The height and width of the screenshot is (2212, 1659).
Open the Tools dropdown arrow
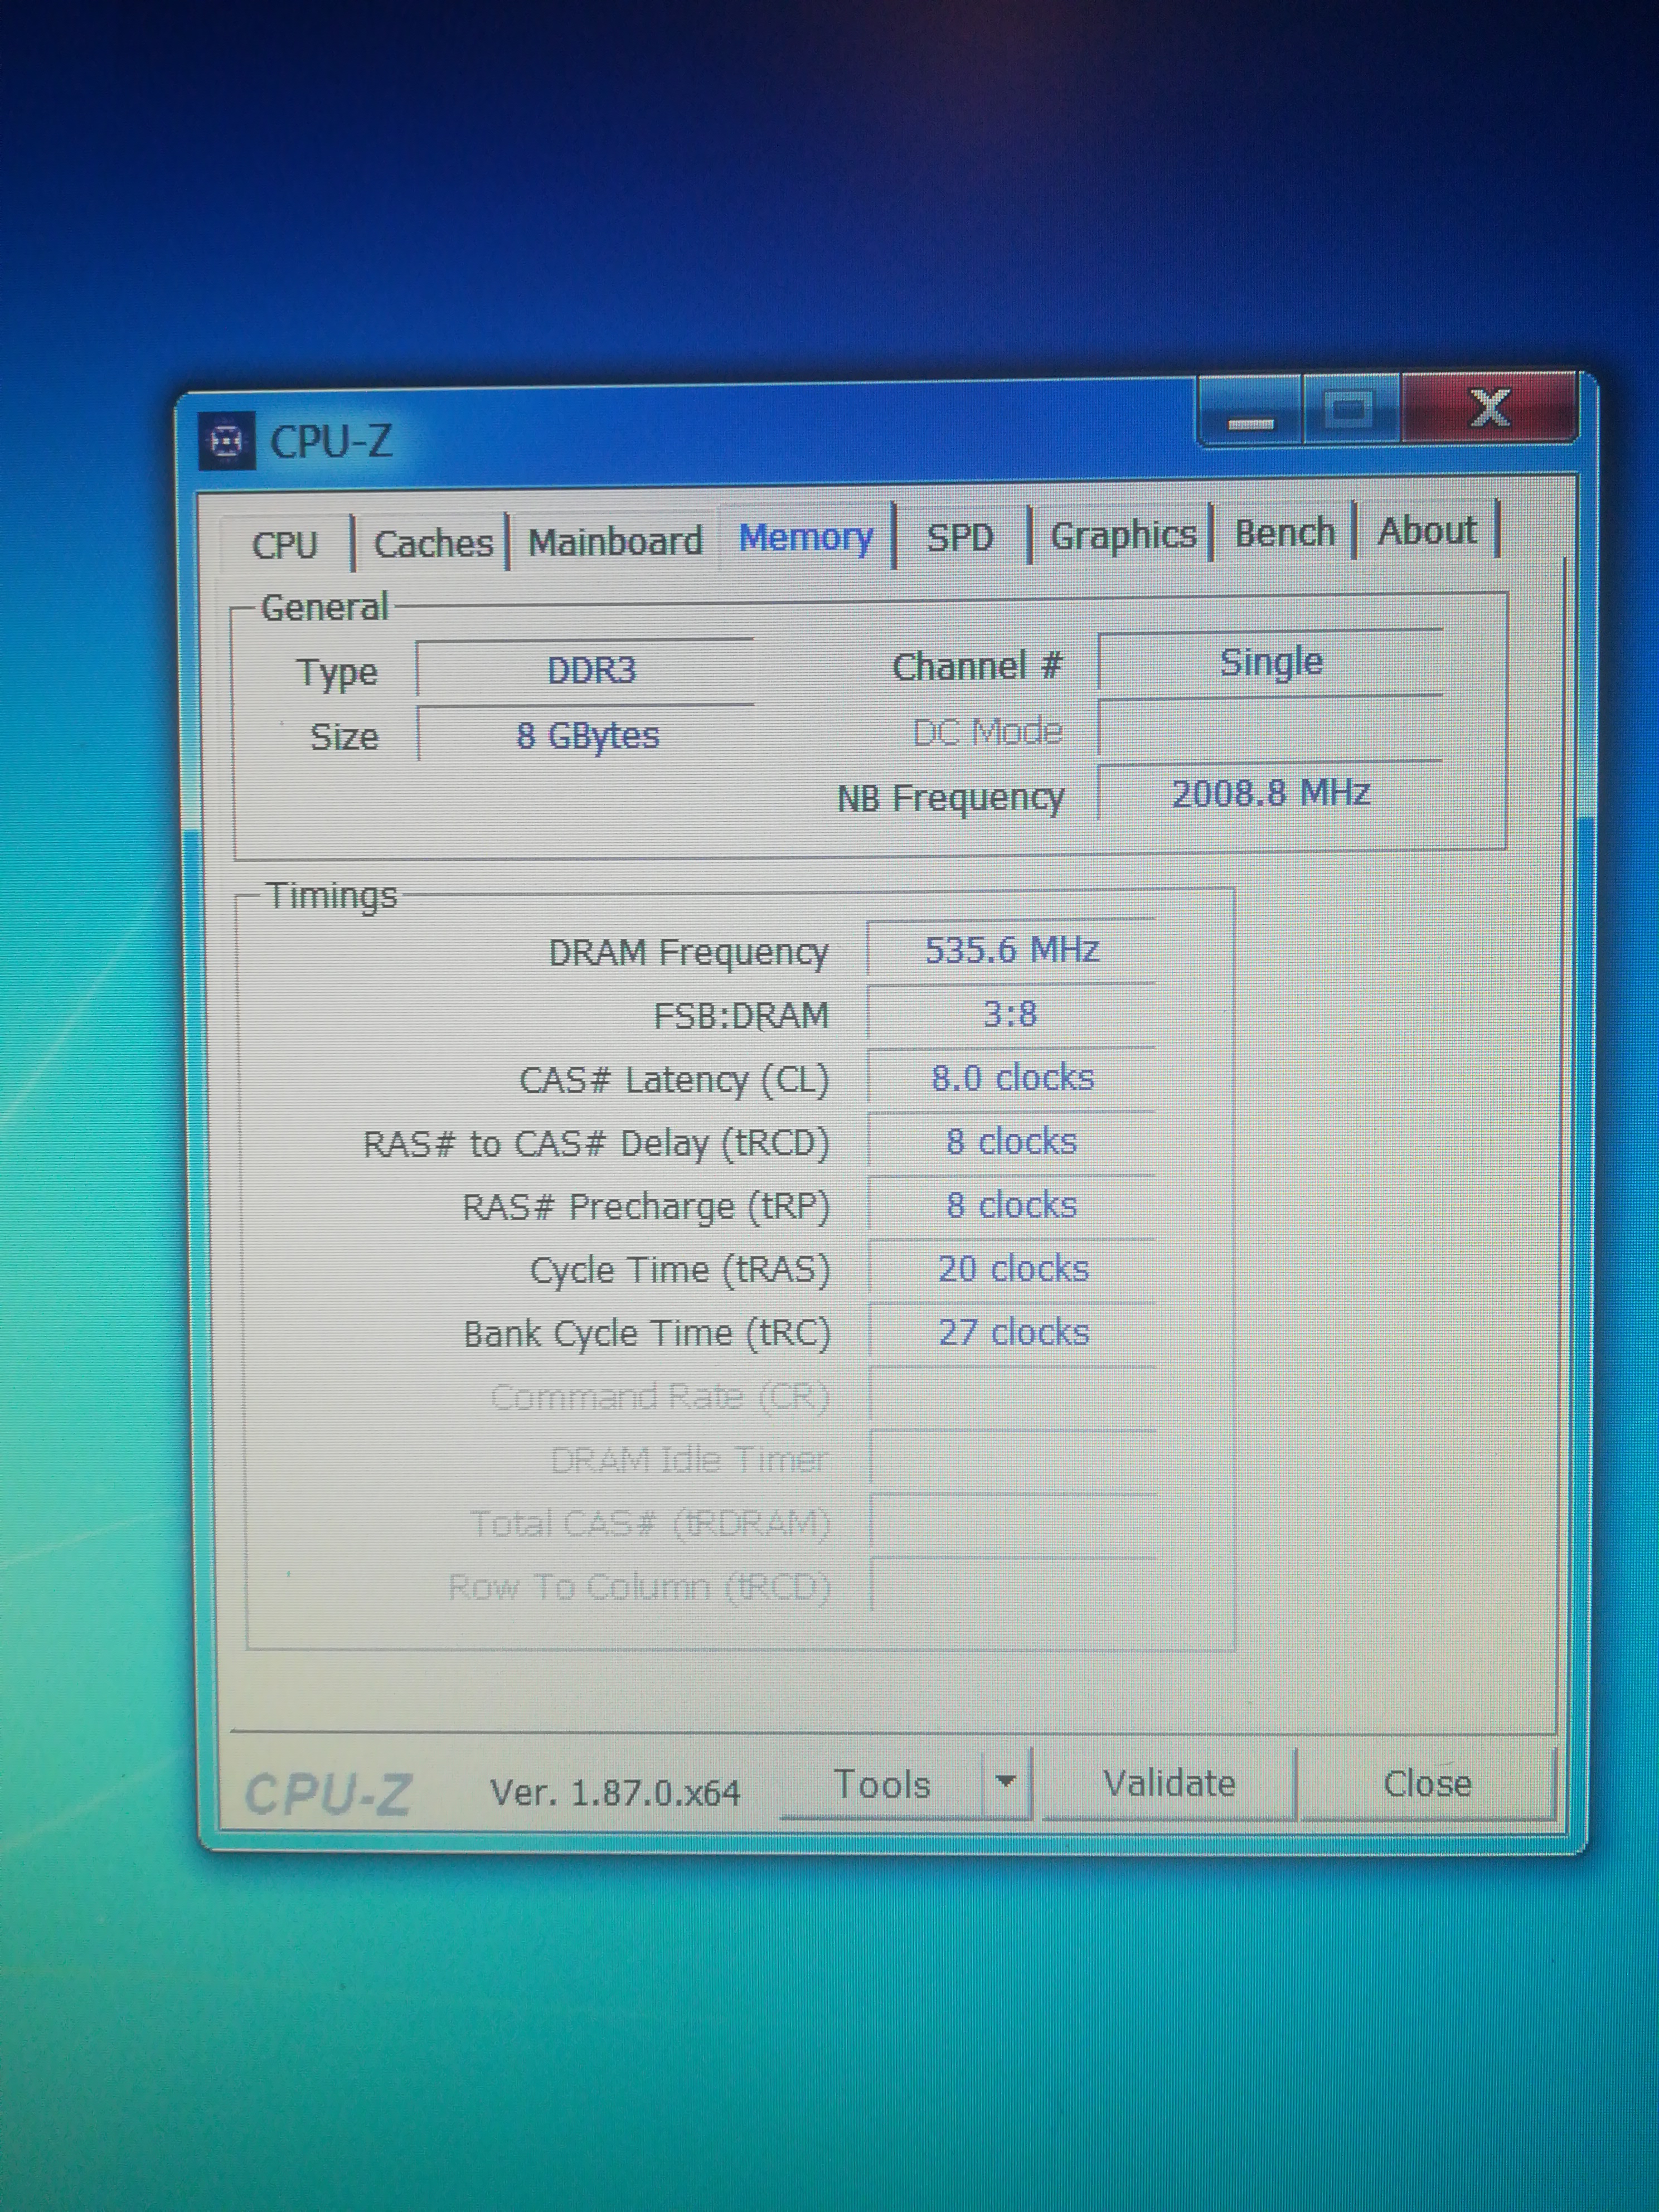pyautogui.click(x=1006, y=1781)
